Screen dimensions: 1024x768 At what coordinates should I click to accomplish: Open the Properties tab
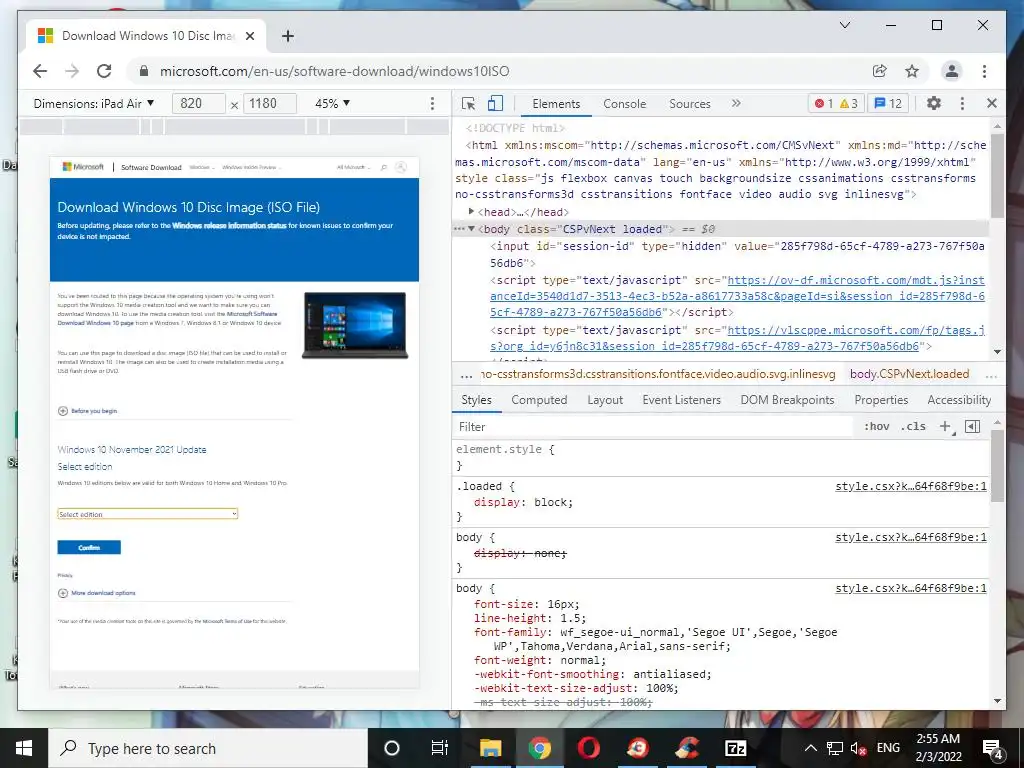click(x=881, y=400)
